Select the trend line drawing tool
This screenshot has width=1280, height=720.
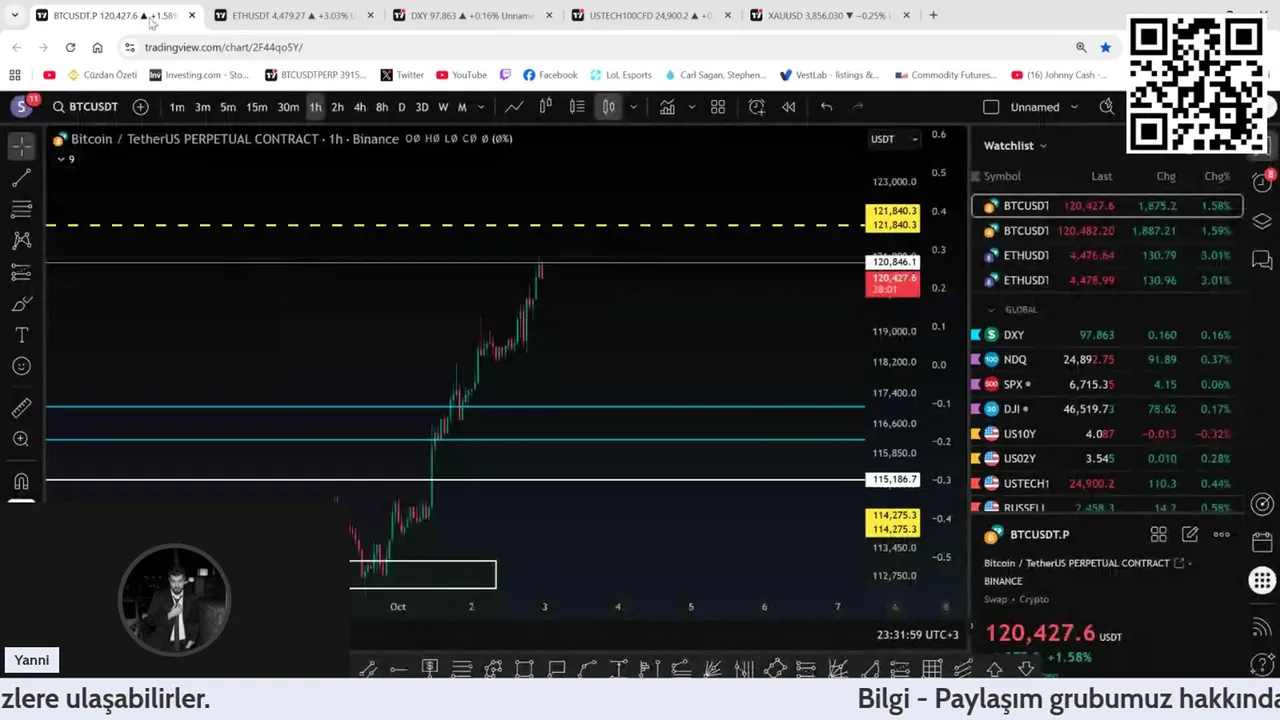click(x=21, y=178)
